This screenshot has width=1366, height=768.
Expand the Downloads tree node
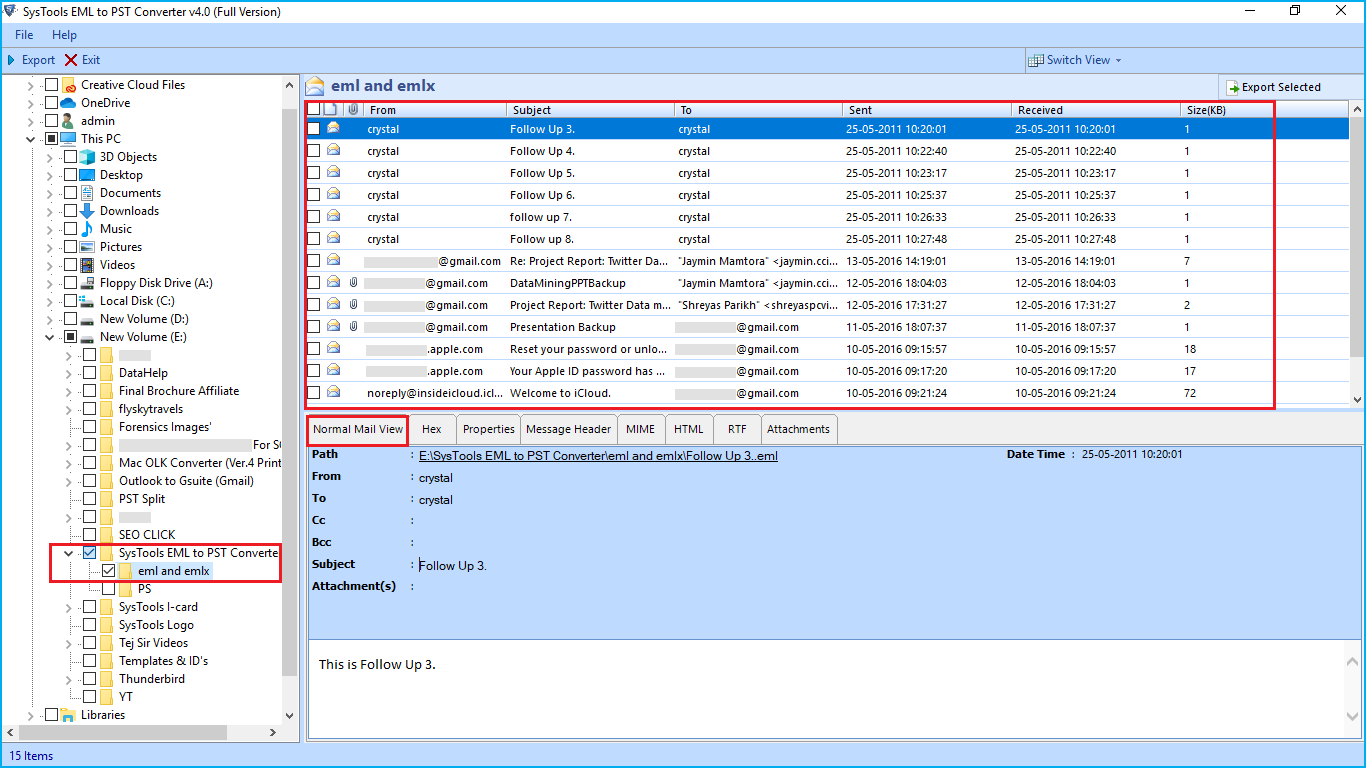pyautogui.click(x=50, y=211)
